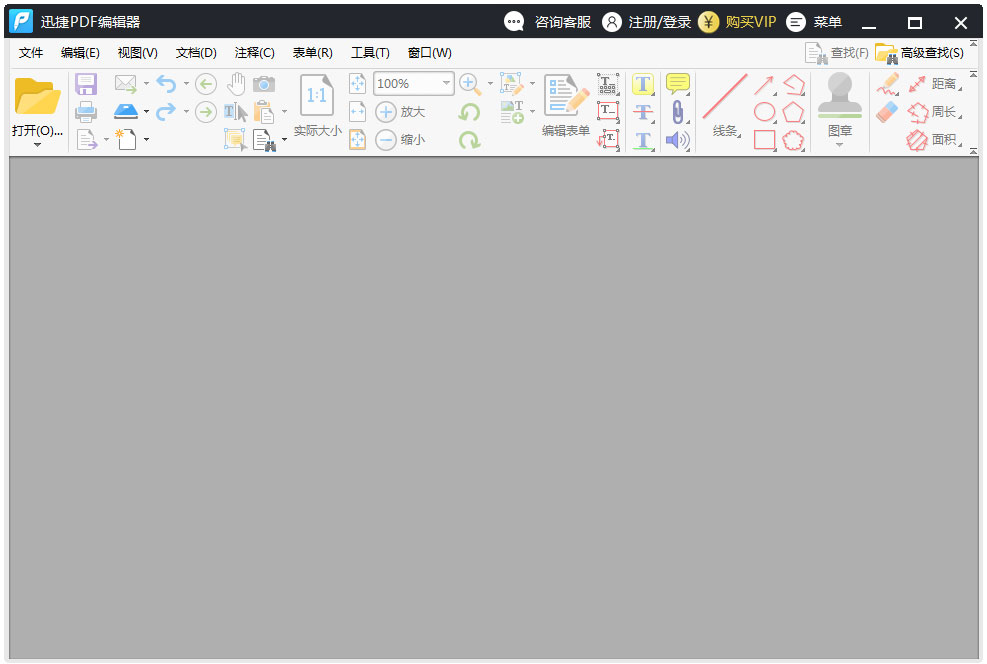Select the circle shape tool
The image size is (987, 664).
point(765,110)
